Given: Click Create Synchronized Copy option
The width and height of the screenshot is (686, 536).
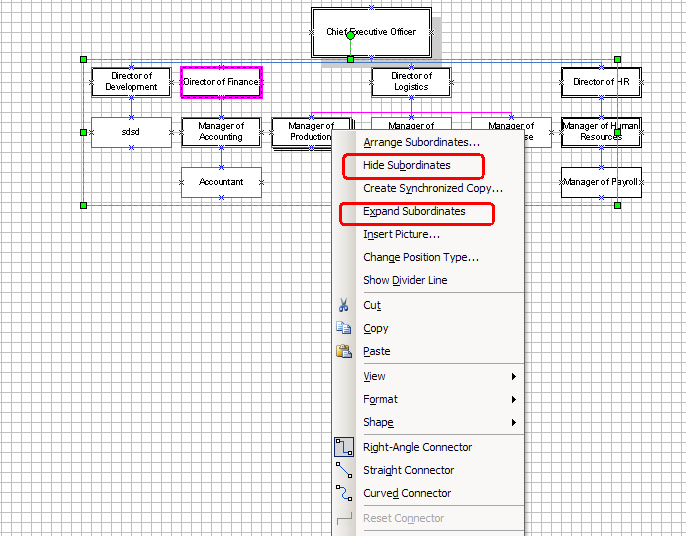Looking at the screenshot, I should click(432, 188).
